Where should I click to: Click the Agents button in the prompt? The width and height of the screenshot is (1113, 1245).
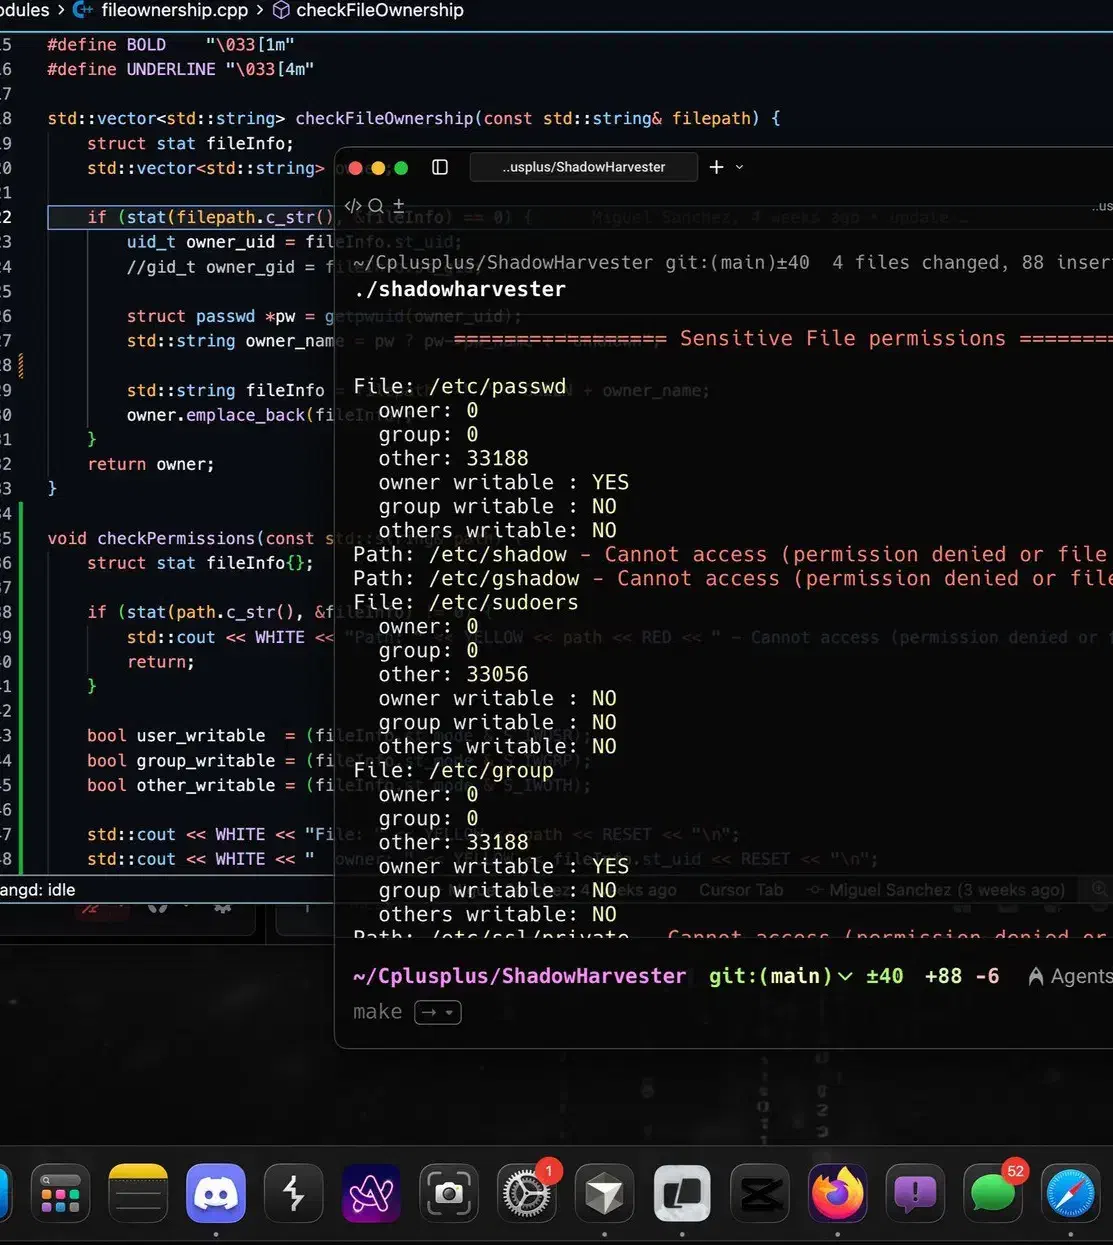[x=1070, y=976]
